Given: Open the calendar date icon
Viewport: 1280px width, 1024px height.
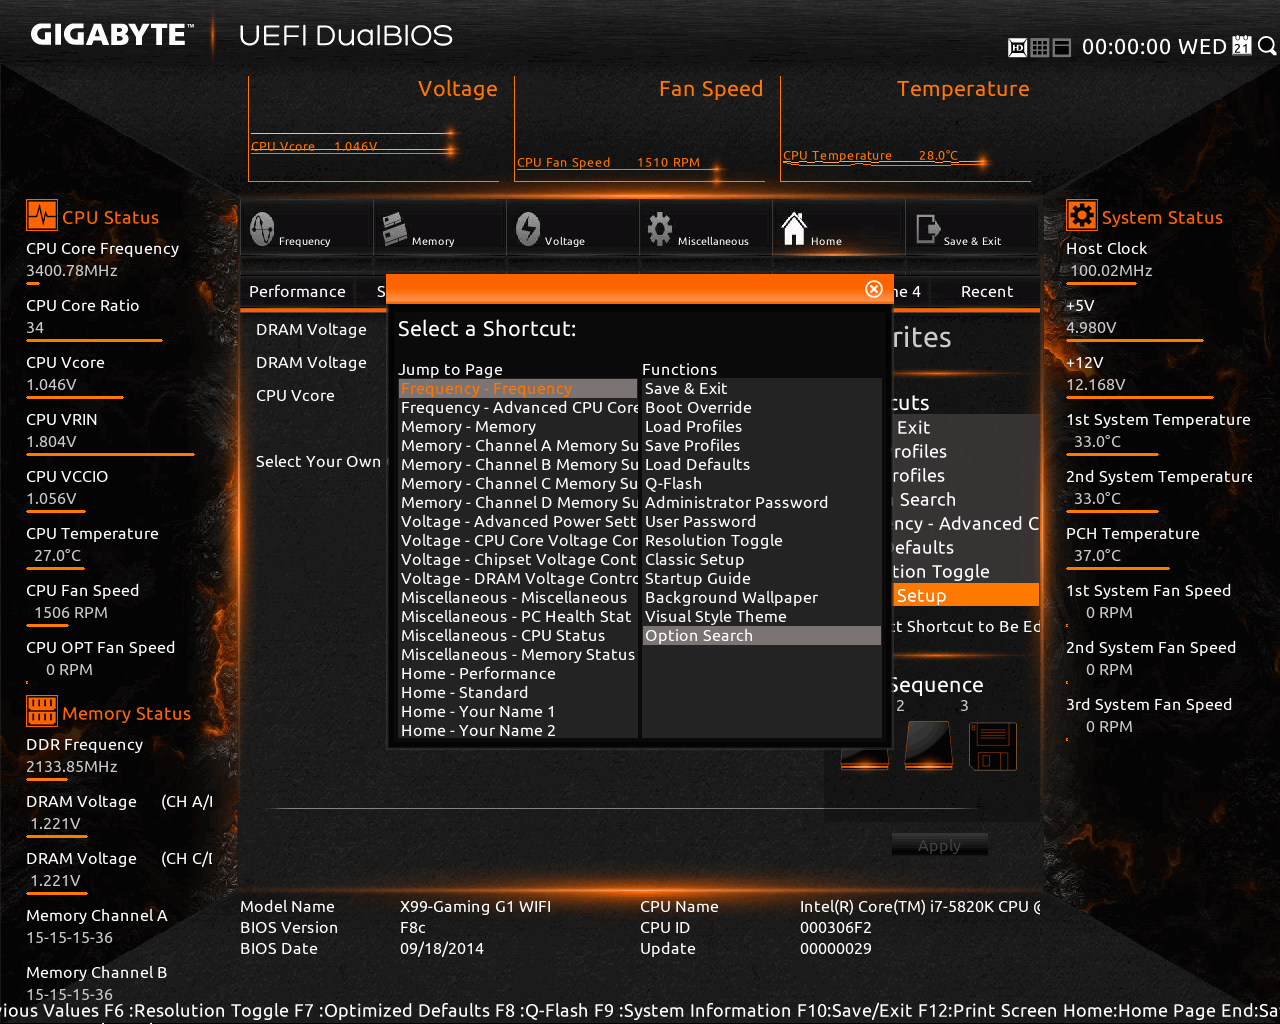Looking at the screenshot, I should click(1242, 46).
